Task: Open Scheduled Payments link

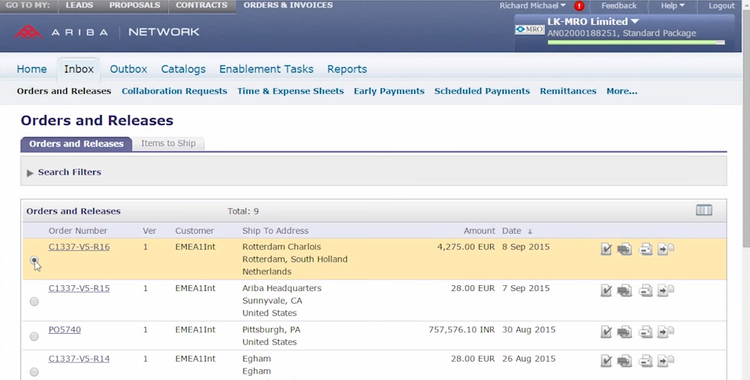Action: [x=482, y=91]
